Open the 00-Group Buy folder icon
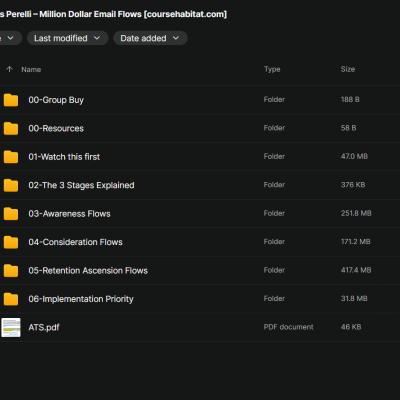This screenshot has height=400, width=400. tap(11, 100)
